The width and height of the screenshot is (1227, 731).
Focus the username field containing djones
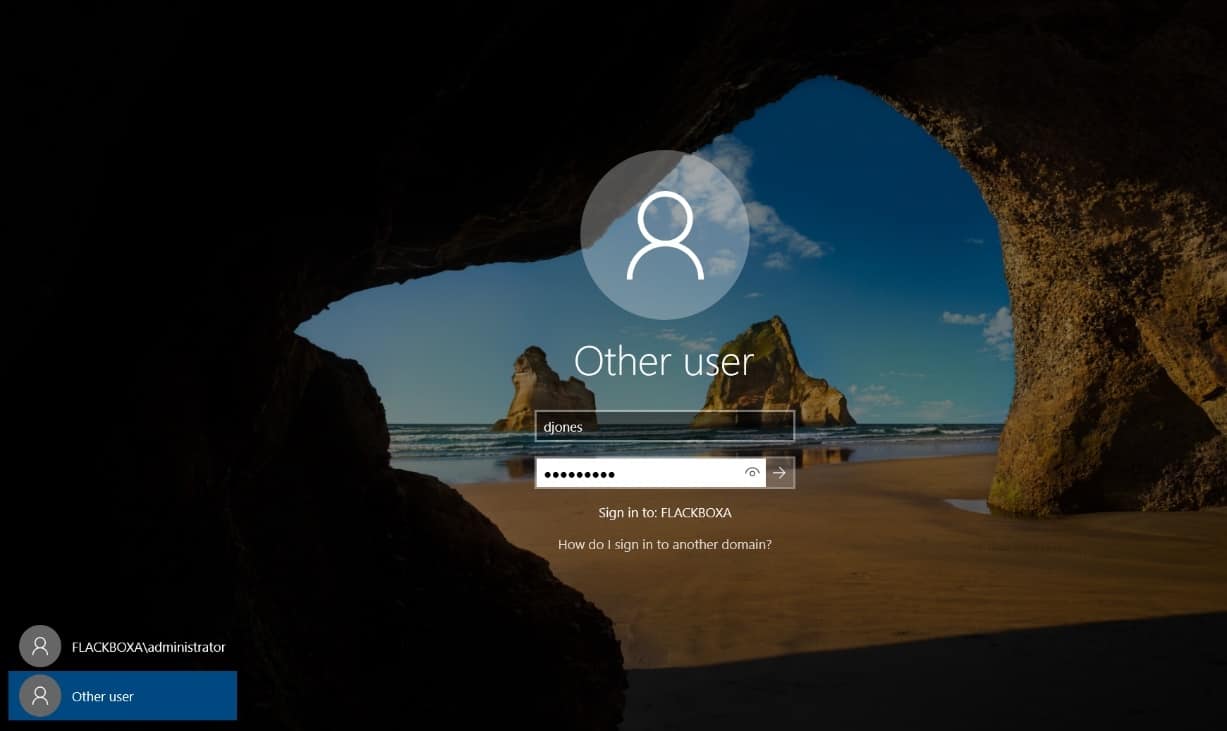pyautogui.click(x=664, y=426)
